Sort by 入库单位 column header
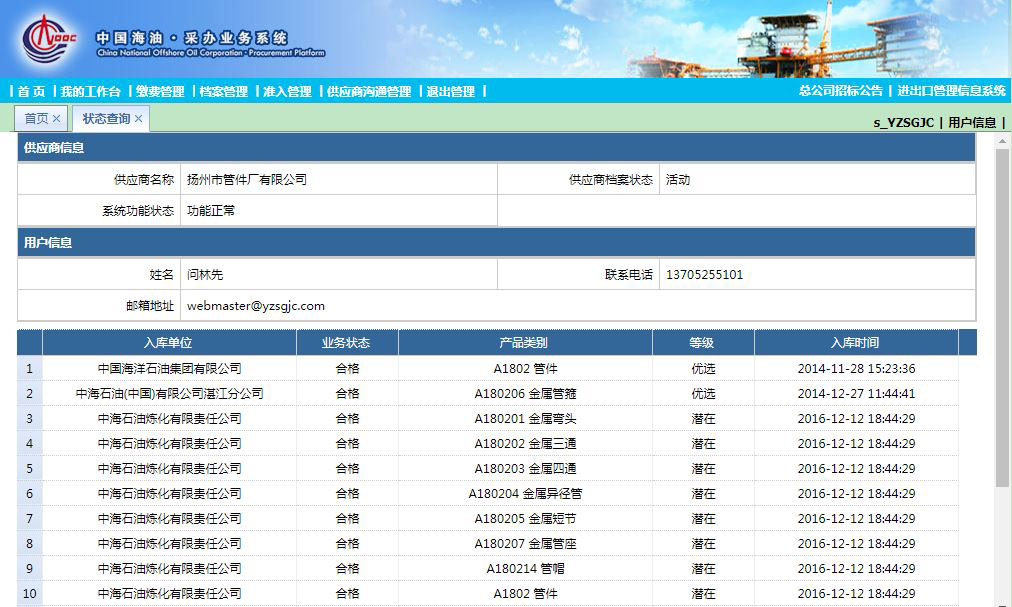 click(168, 342)
